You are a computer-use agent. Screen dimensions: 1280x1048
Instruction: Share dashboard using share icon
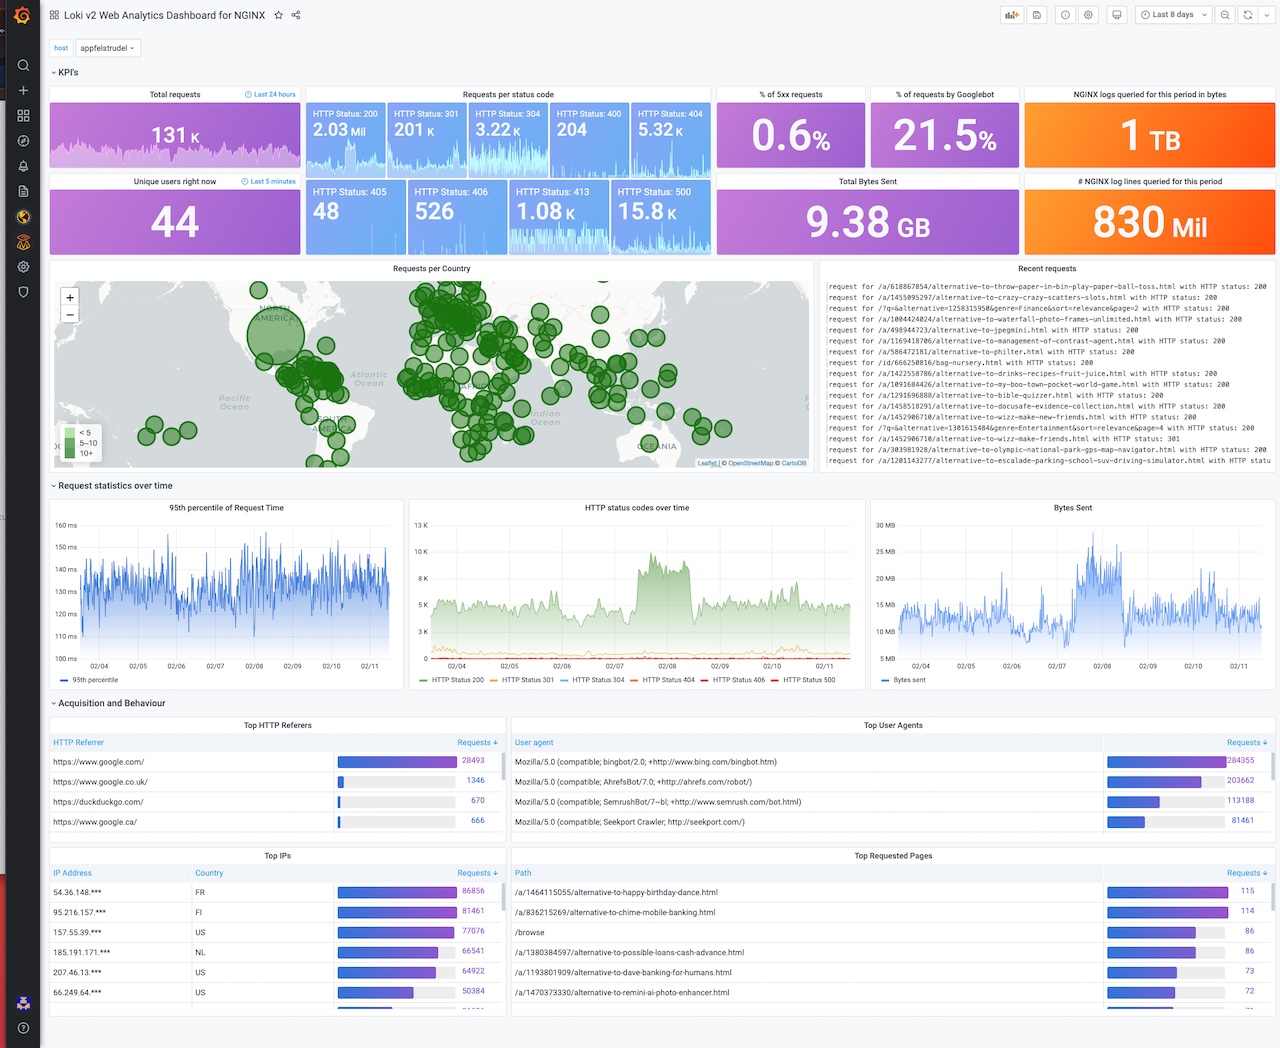tap(296, 15)
